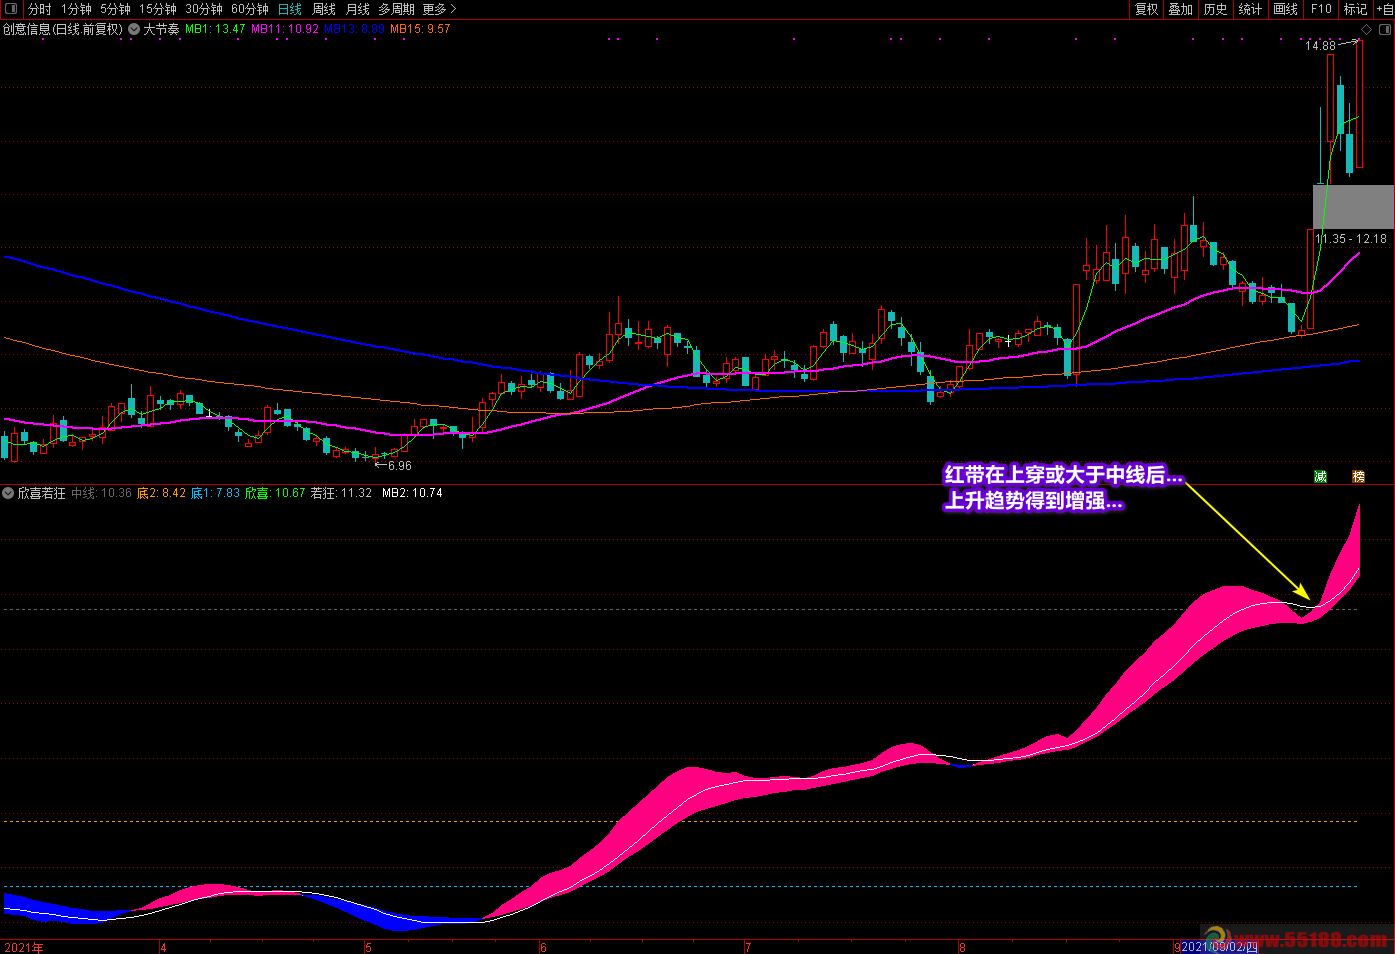Open the 多周期 multi-period view
Viewport: 1395px width, 954px height.
pyautogui.click(x=396, y=9)
